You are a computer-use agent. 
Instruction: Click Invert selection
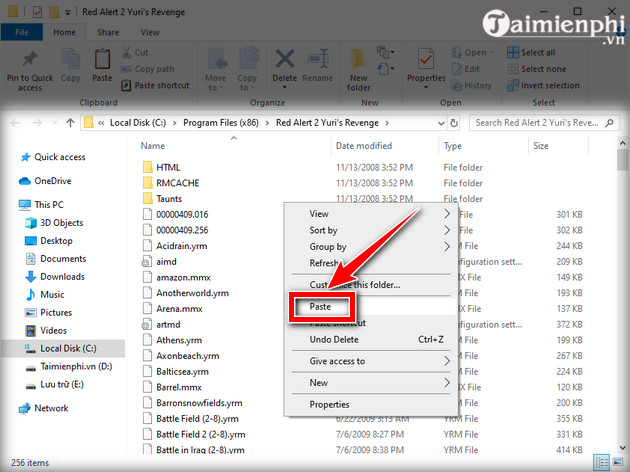point(543,86)
